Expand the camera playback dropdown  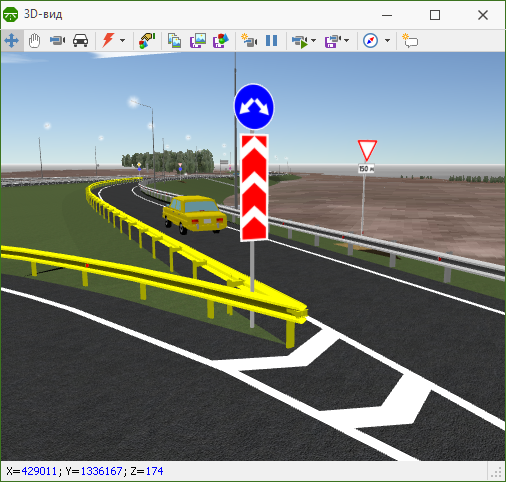[313, 41]
